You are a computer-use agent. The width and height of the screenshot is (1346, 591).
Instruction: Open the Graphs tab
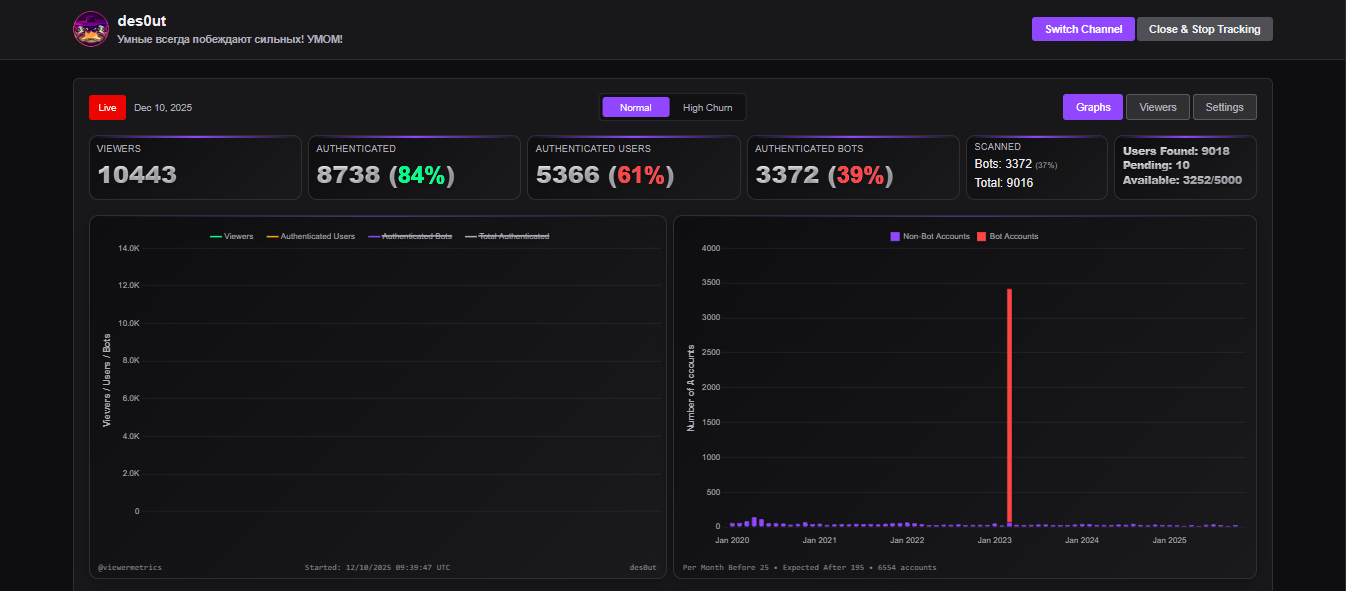1093,107
